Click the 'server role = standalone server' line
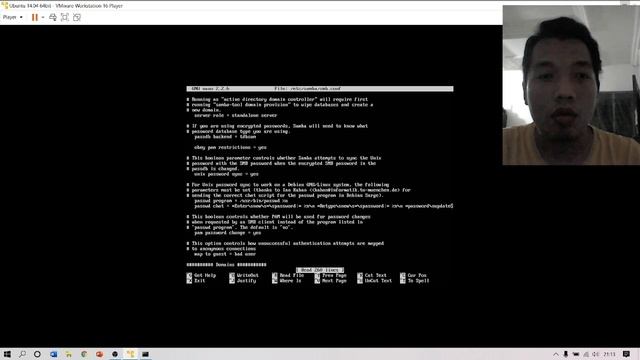This screenshot has width=640, height=360. point(236,116)
